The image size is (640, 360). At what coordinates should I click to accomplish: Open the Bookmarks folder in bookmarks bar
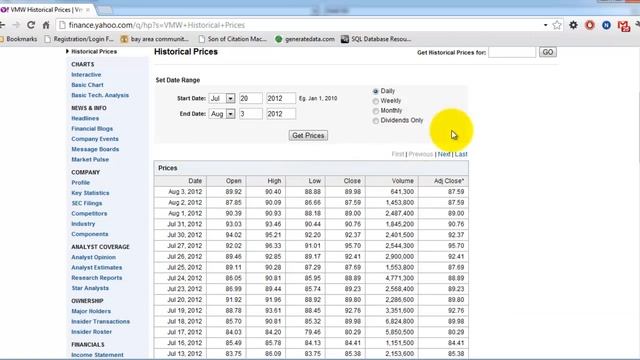(x=18, y=39)
